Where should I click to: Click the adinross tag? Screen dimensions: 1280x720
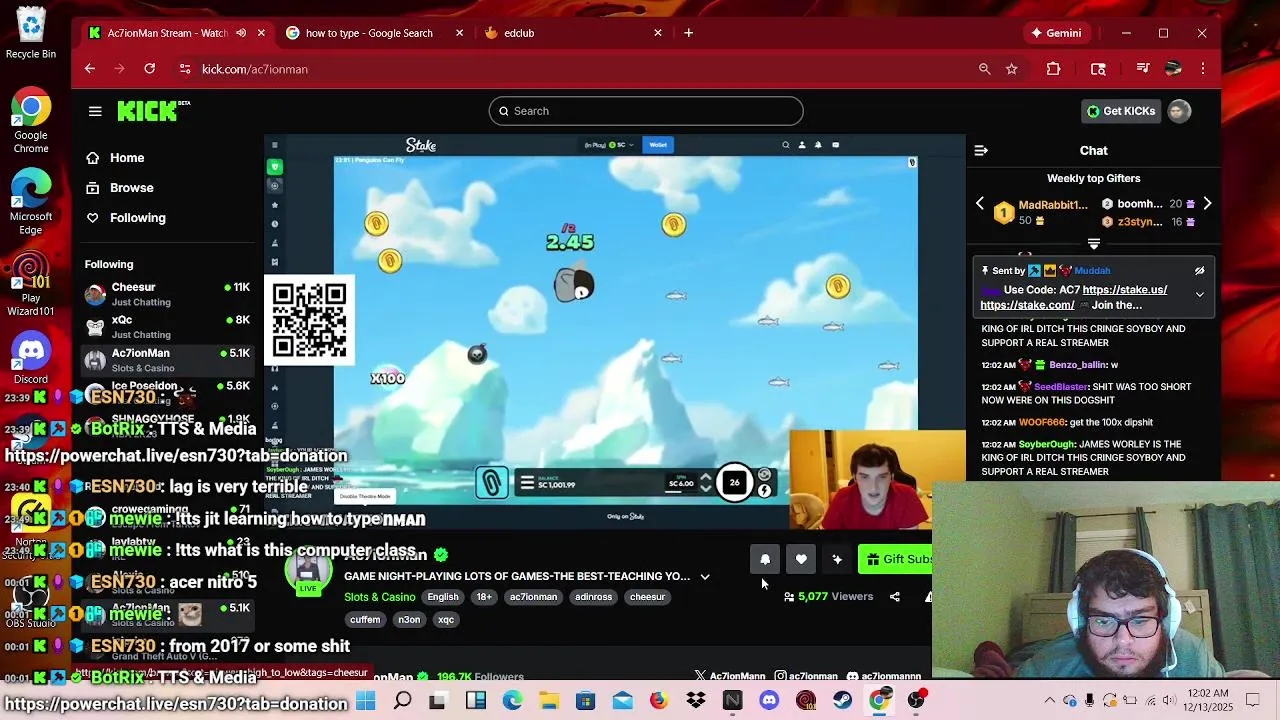click(x=593, y=597)
